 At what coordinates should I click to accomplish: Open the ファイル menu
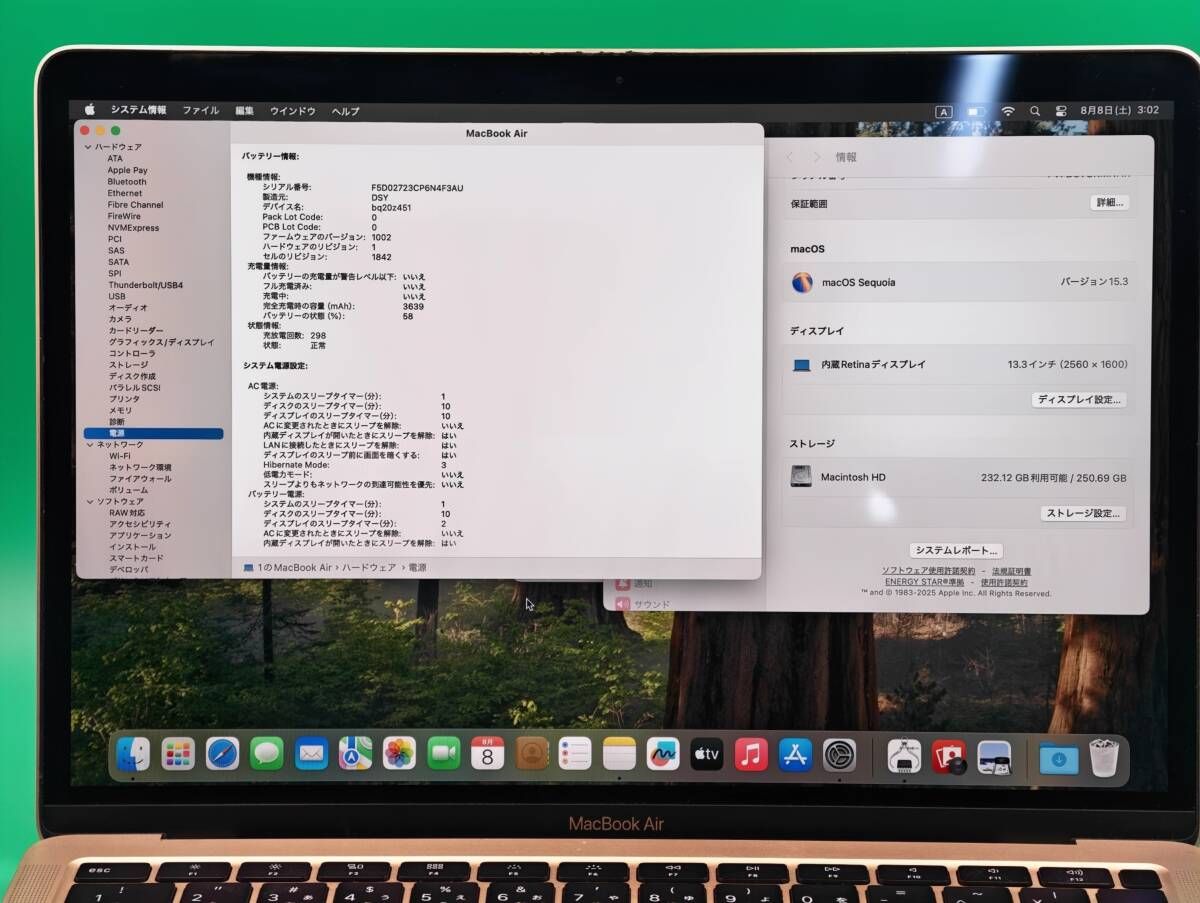point(200,110)
